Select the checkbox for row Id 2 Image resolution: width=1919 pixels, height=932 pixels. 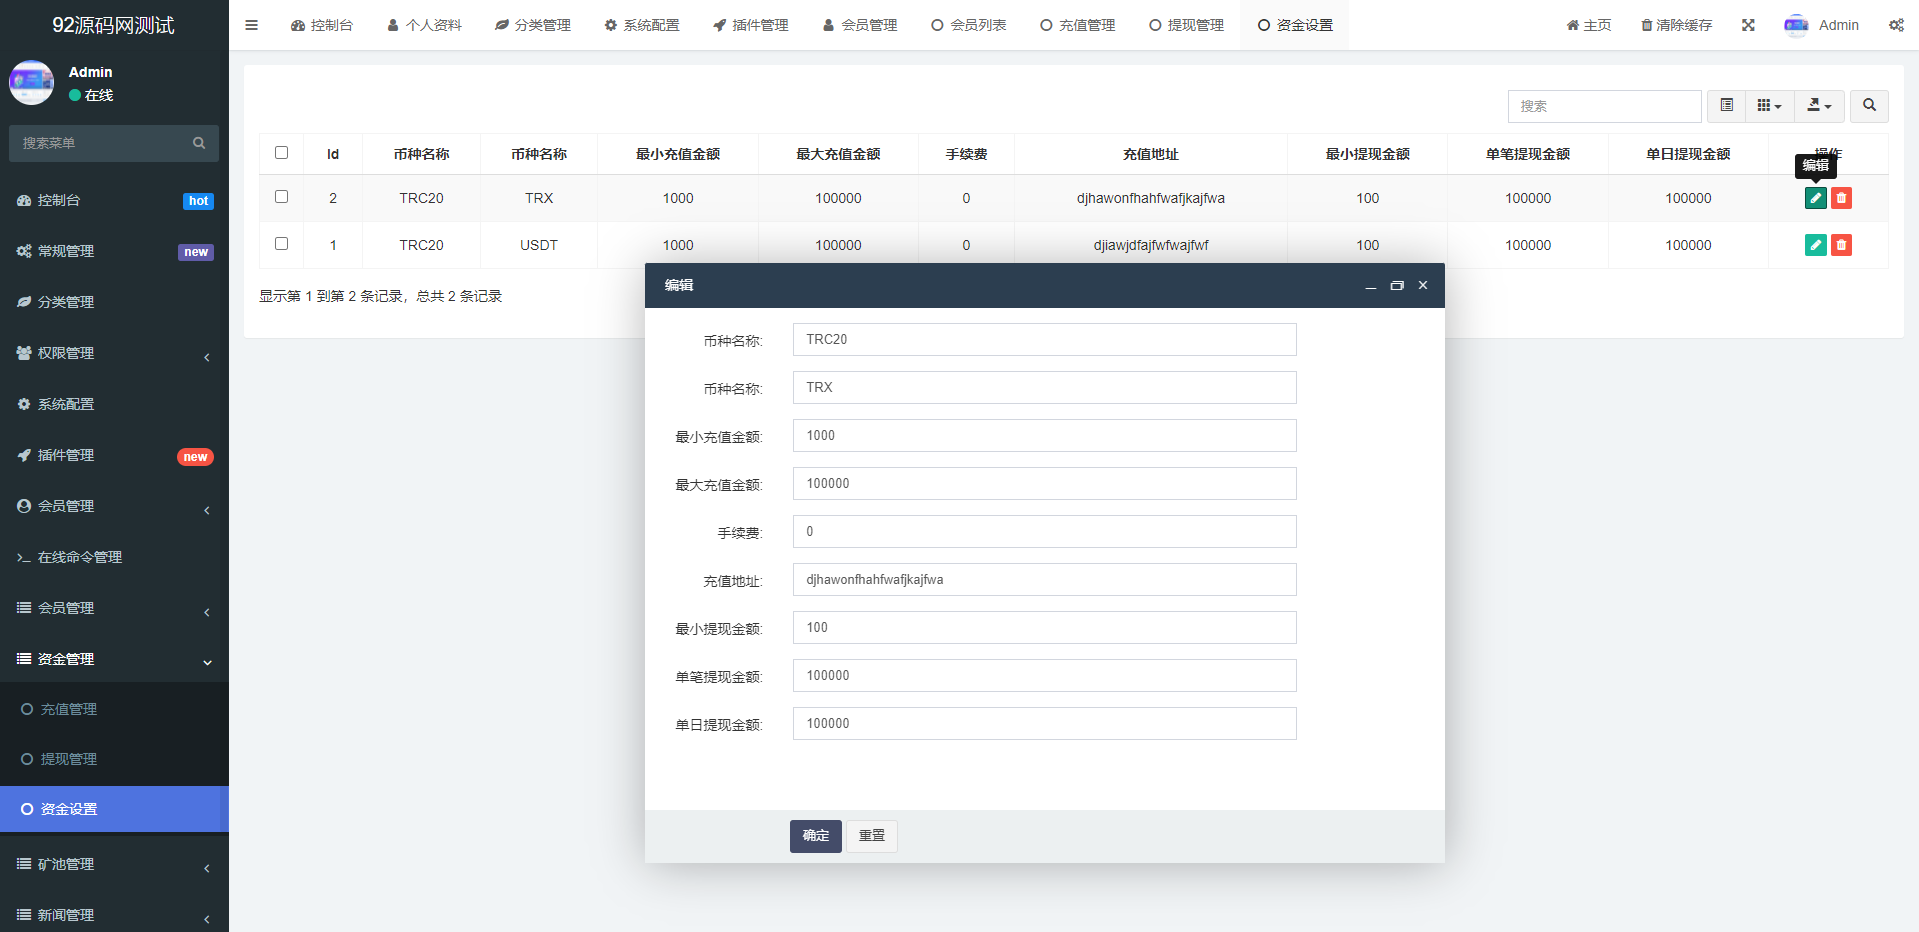point(281,197)
